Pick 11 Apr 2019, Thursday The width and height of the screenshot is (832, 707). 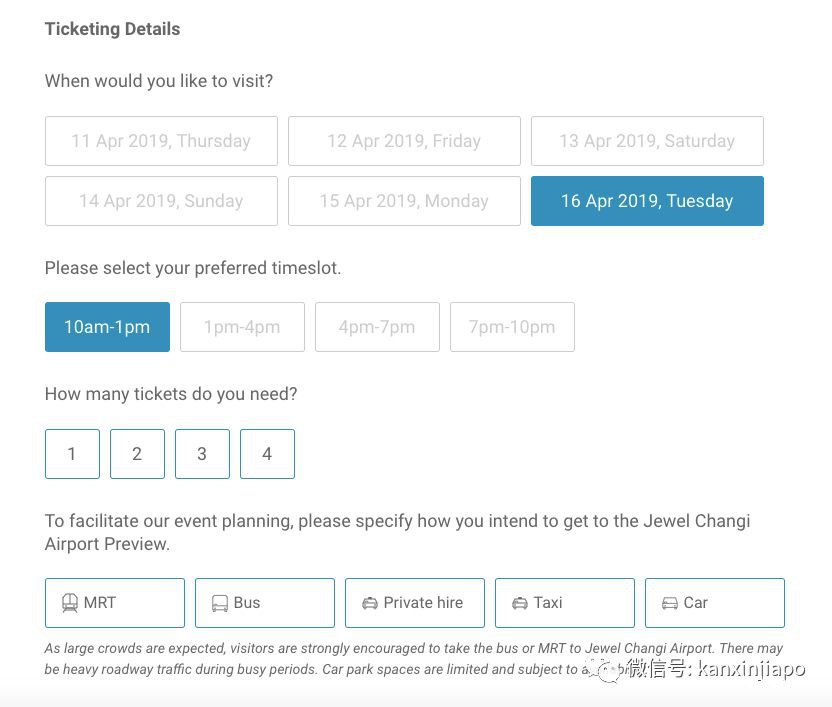tap(161, 141)
